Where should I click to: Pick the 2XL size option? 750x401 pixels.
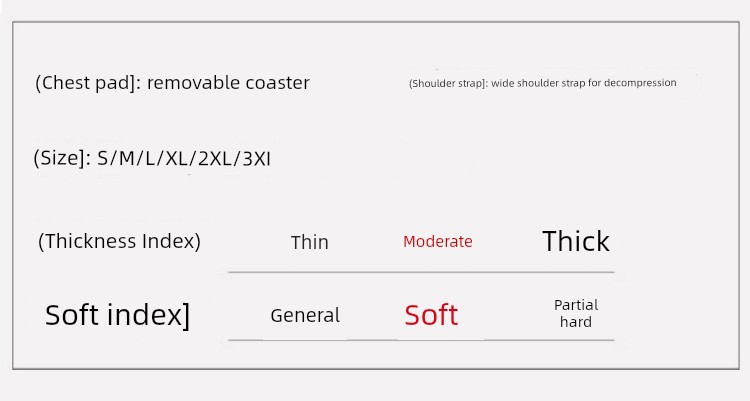[213, 158]
